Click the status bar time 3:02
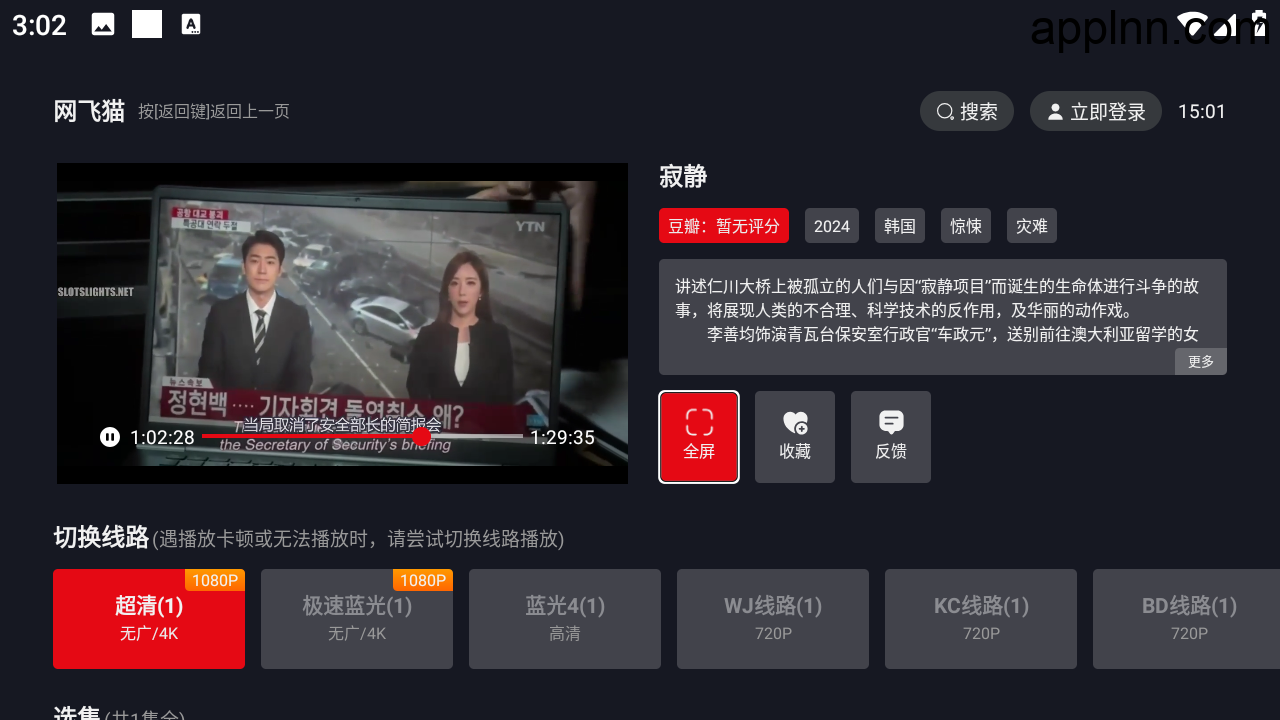This screenshot has width=1280, height=720. pos(40,25)
